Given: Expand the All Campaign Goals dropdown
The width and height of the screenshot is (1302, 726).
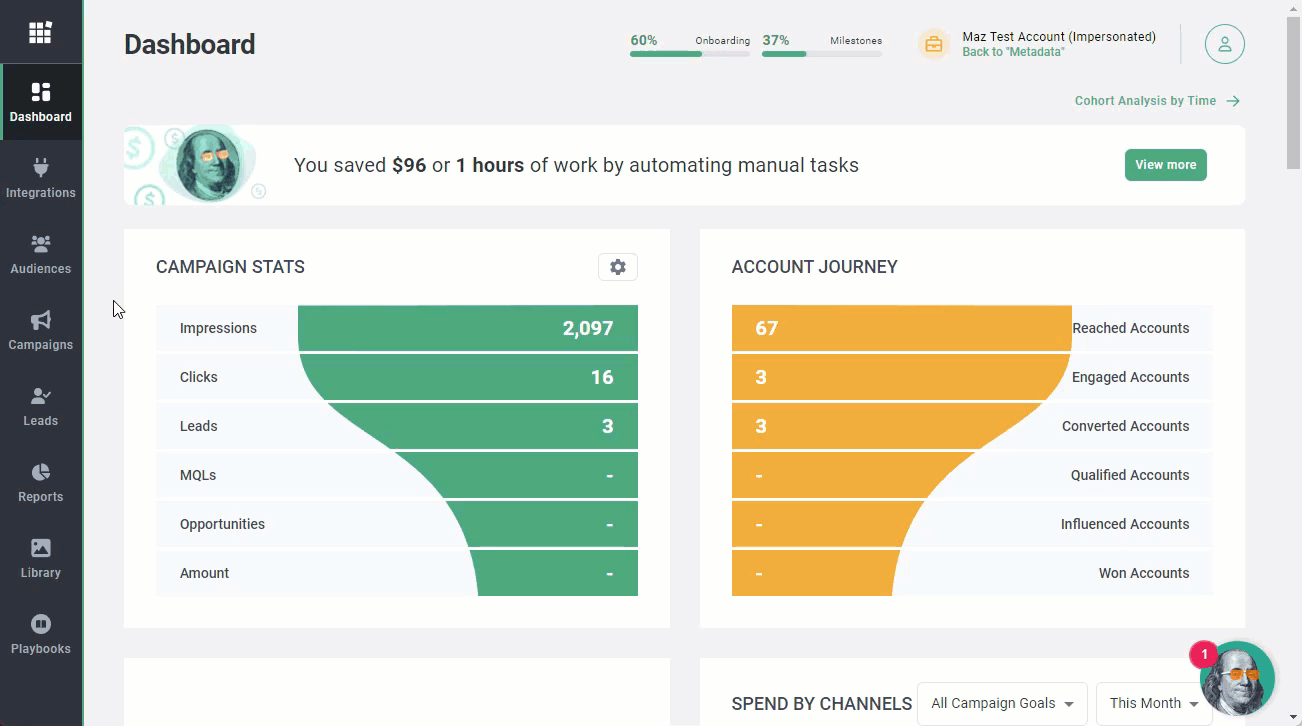Looking at the screenshot, I should 1002,704.
